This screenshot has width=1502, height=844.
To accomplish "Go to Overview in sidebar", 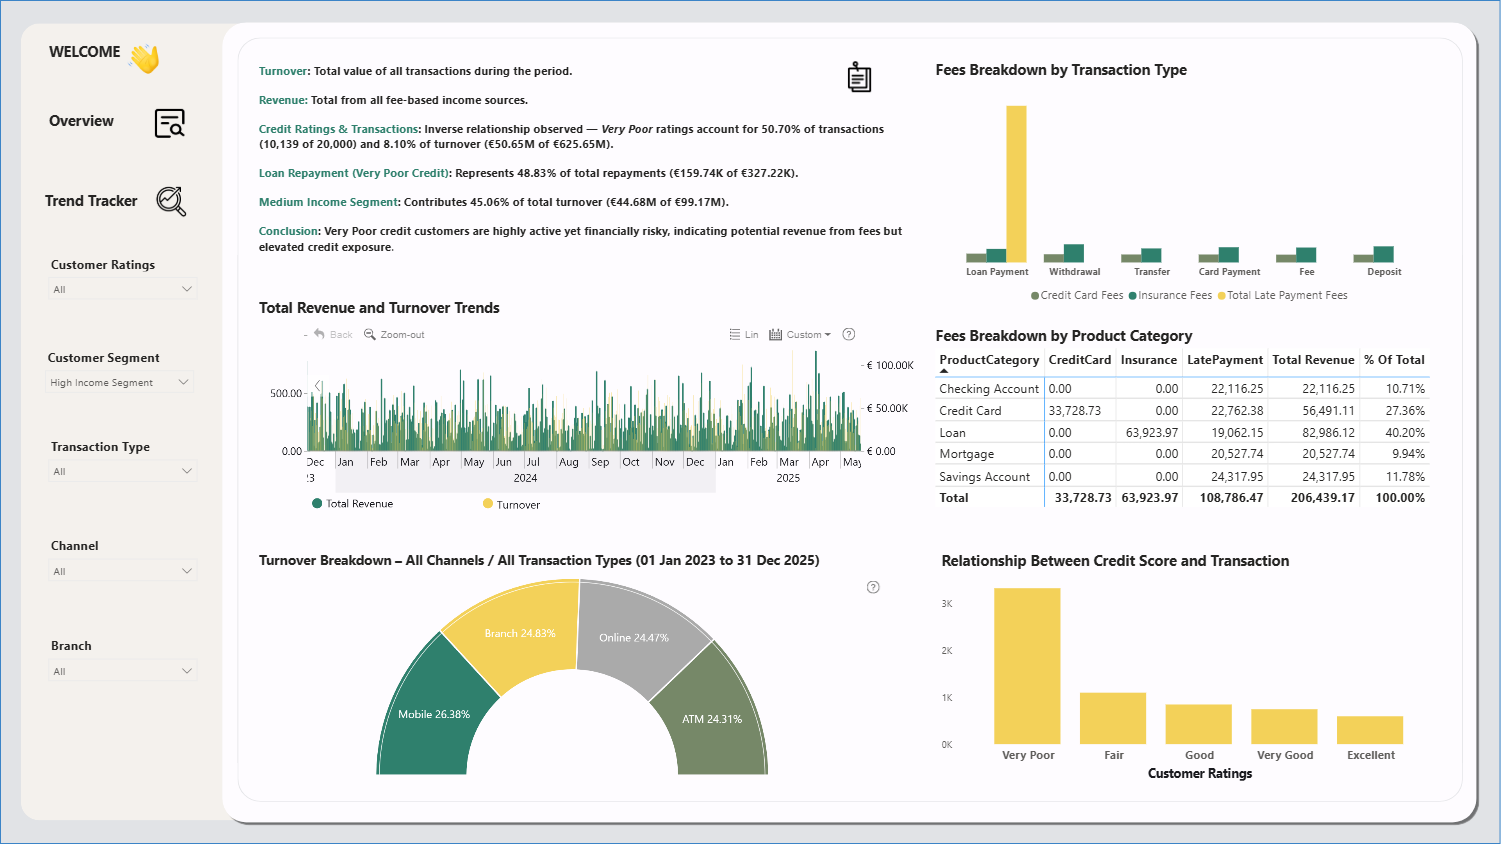I will pyautogui.click(x=81, y=121).
